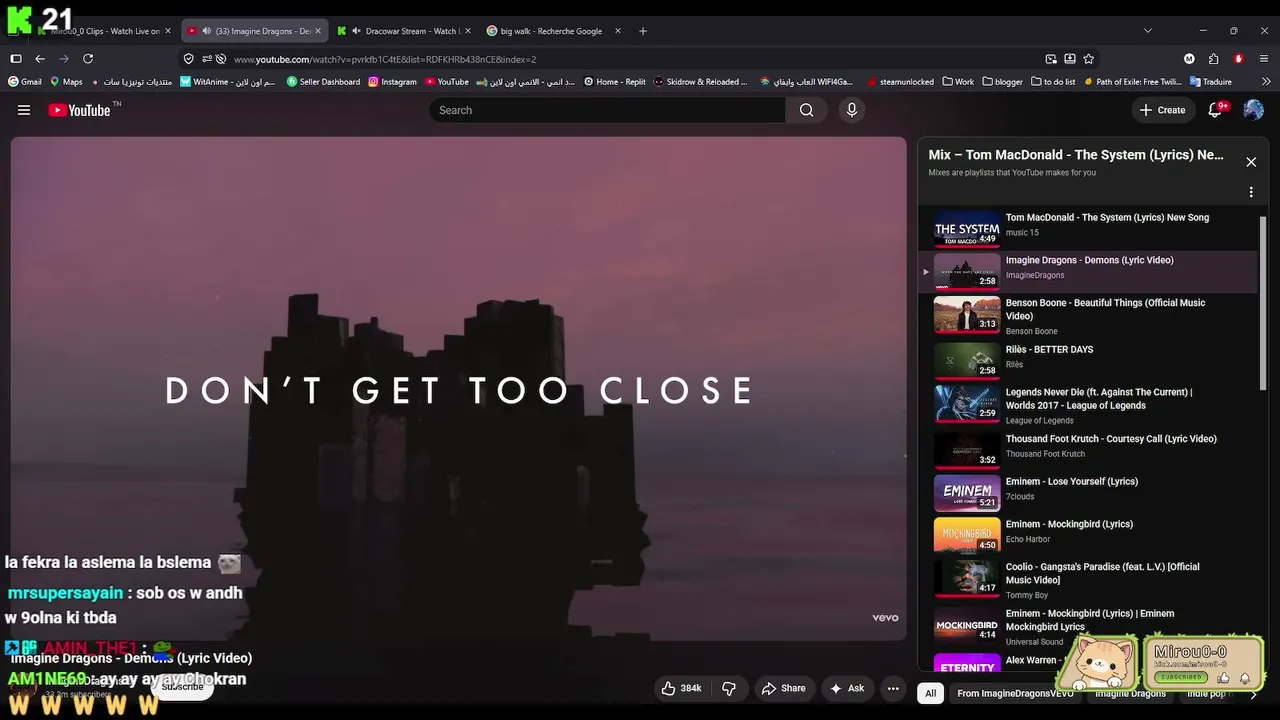Dislike the Demons lyric video

729,688
